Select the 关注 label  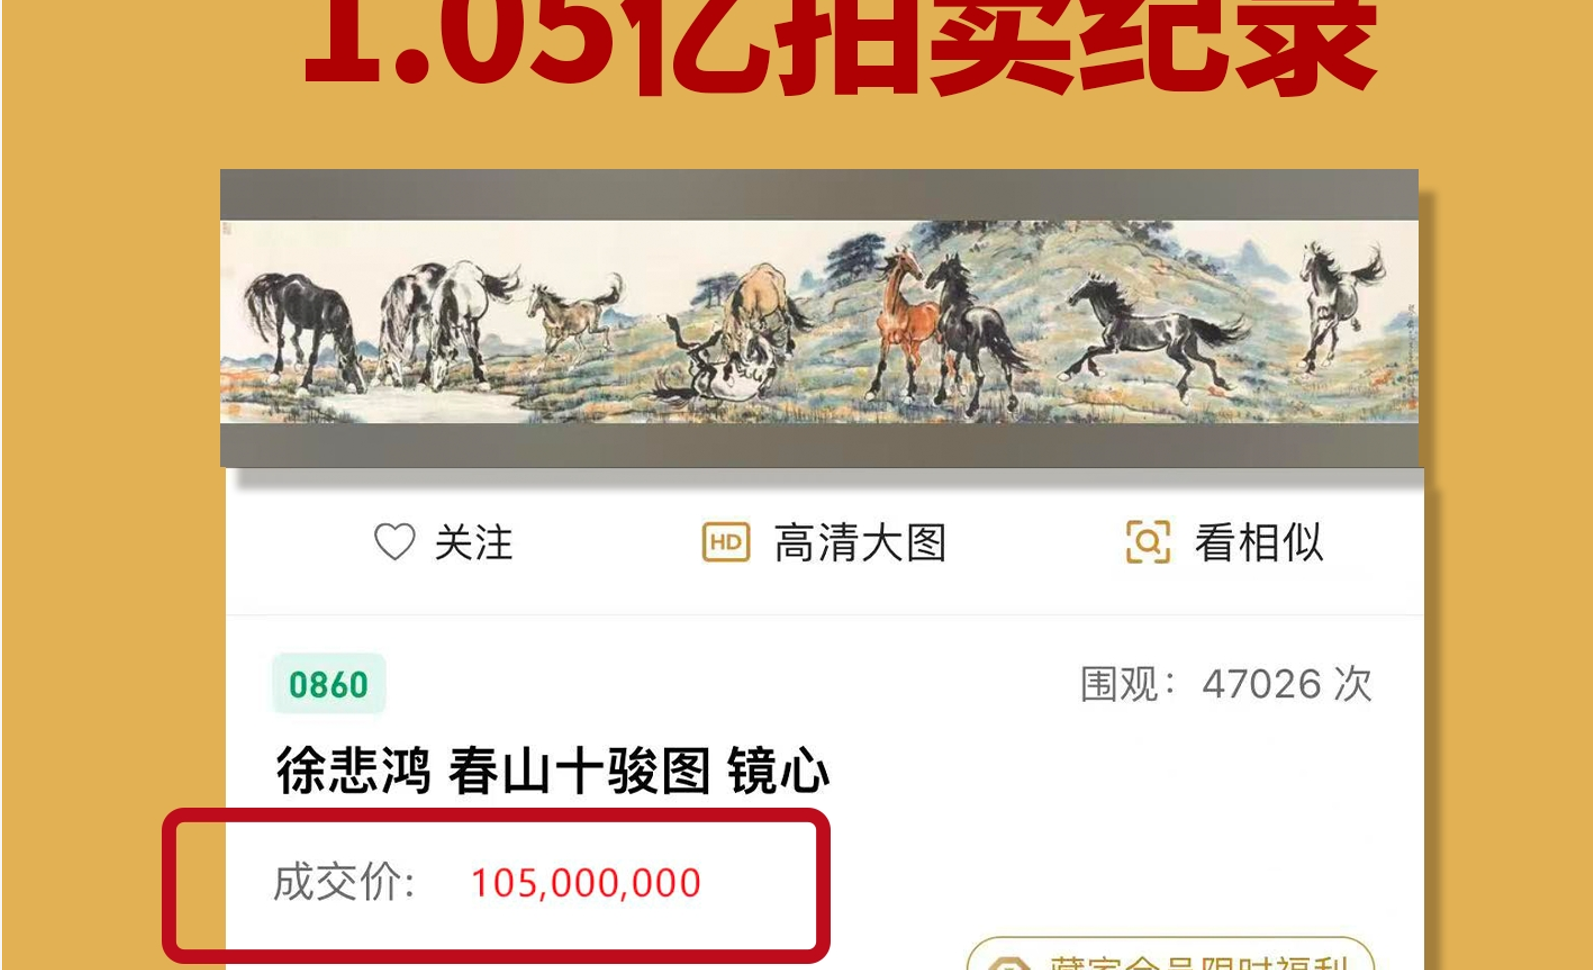(474, 543)
